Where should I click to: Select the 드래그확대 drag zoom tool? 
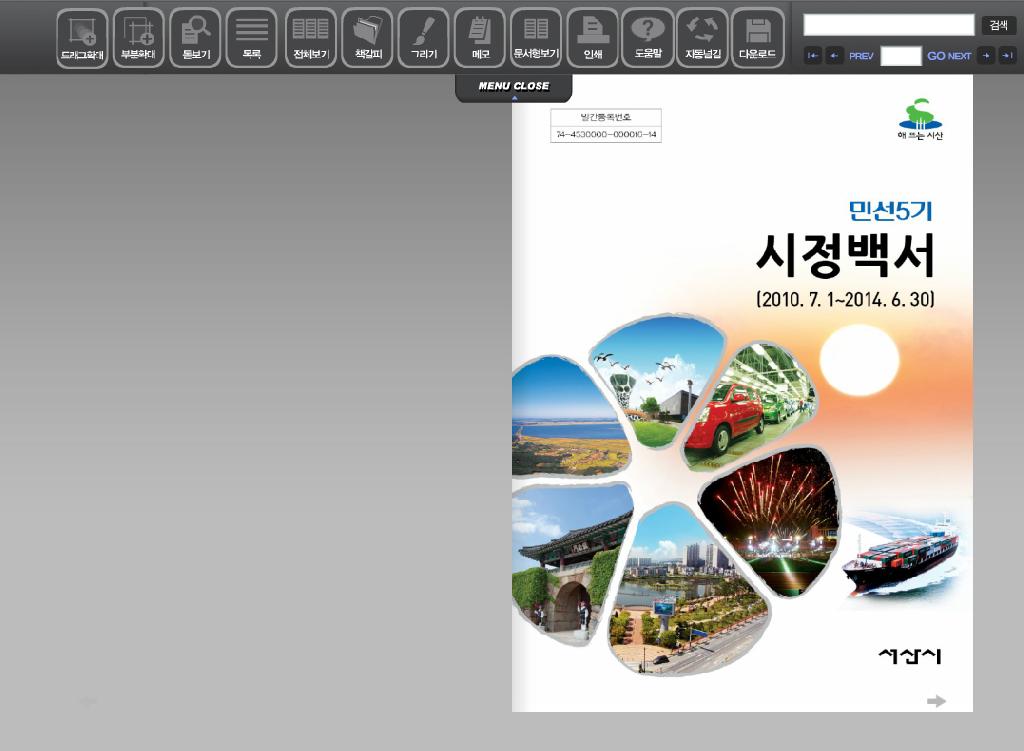coord(82,38)
